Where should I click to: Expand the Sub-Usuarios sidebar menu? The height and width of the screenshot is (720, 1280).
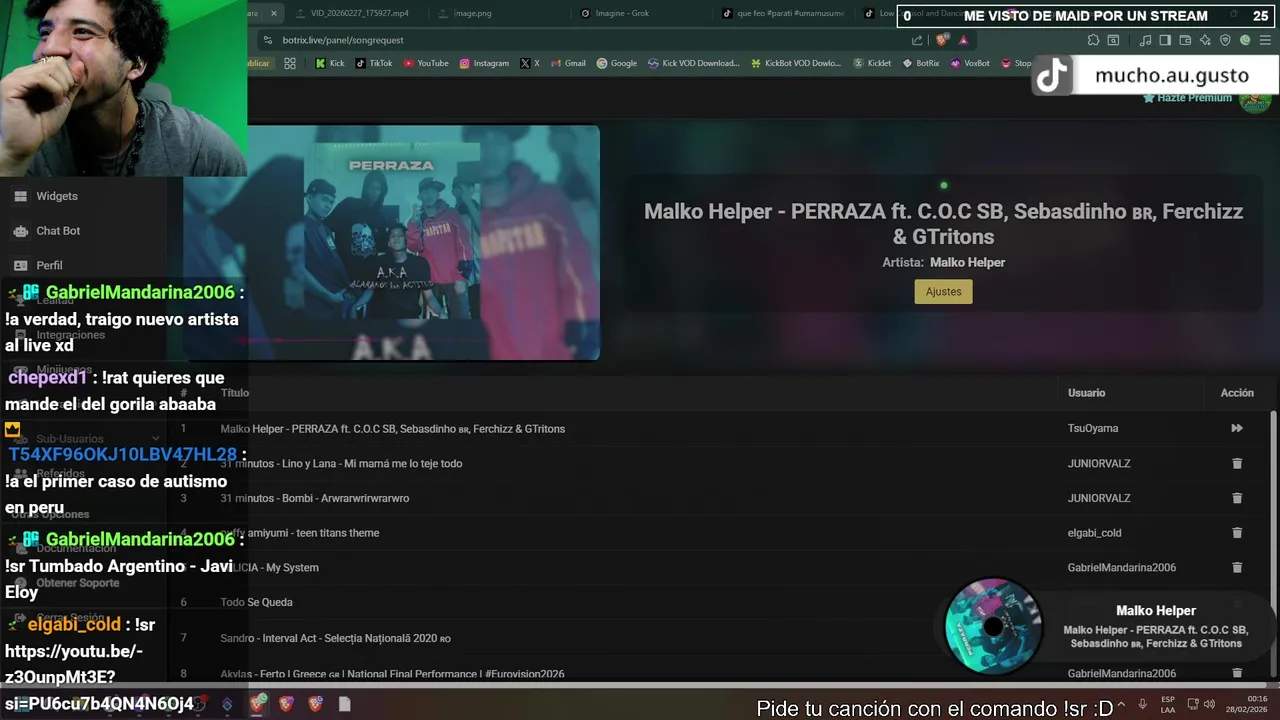click(85, 439)
